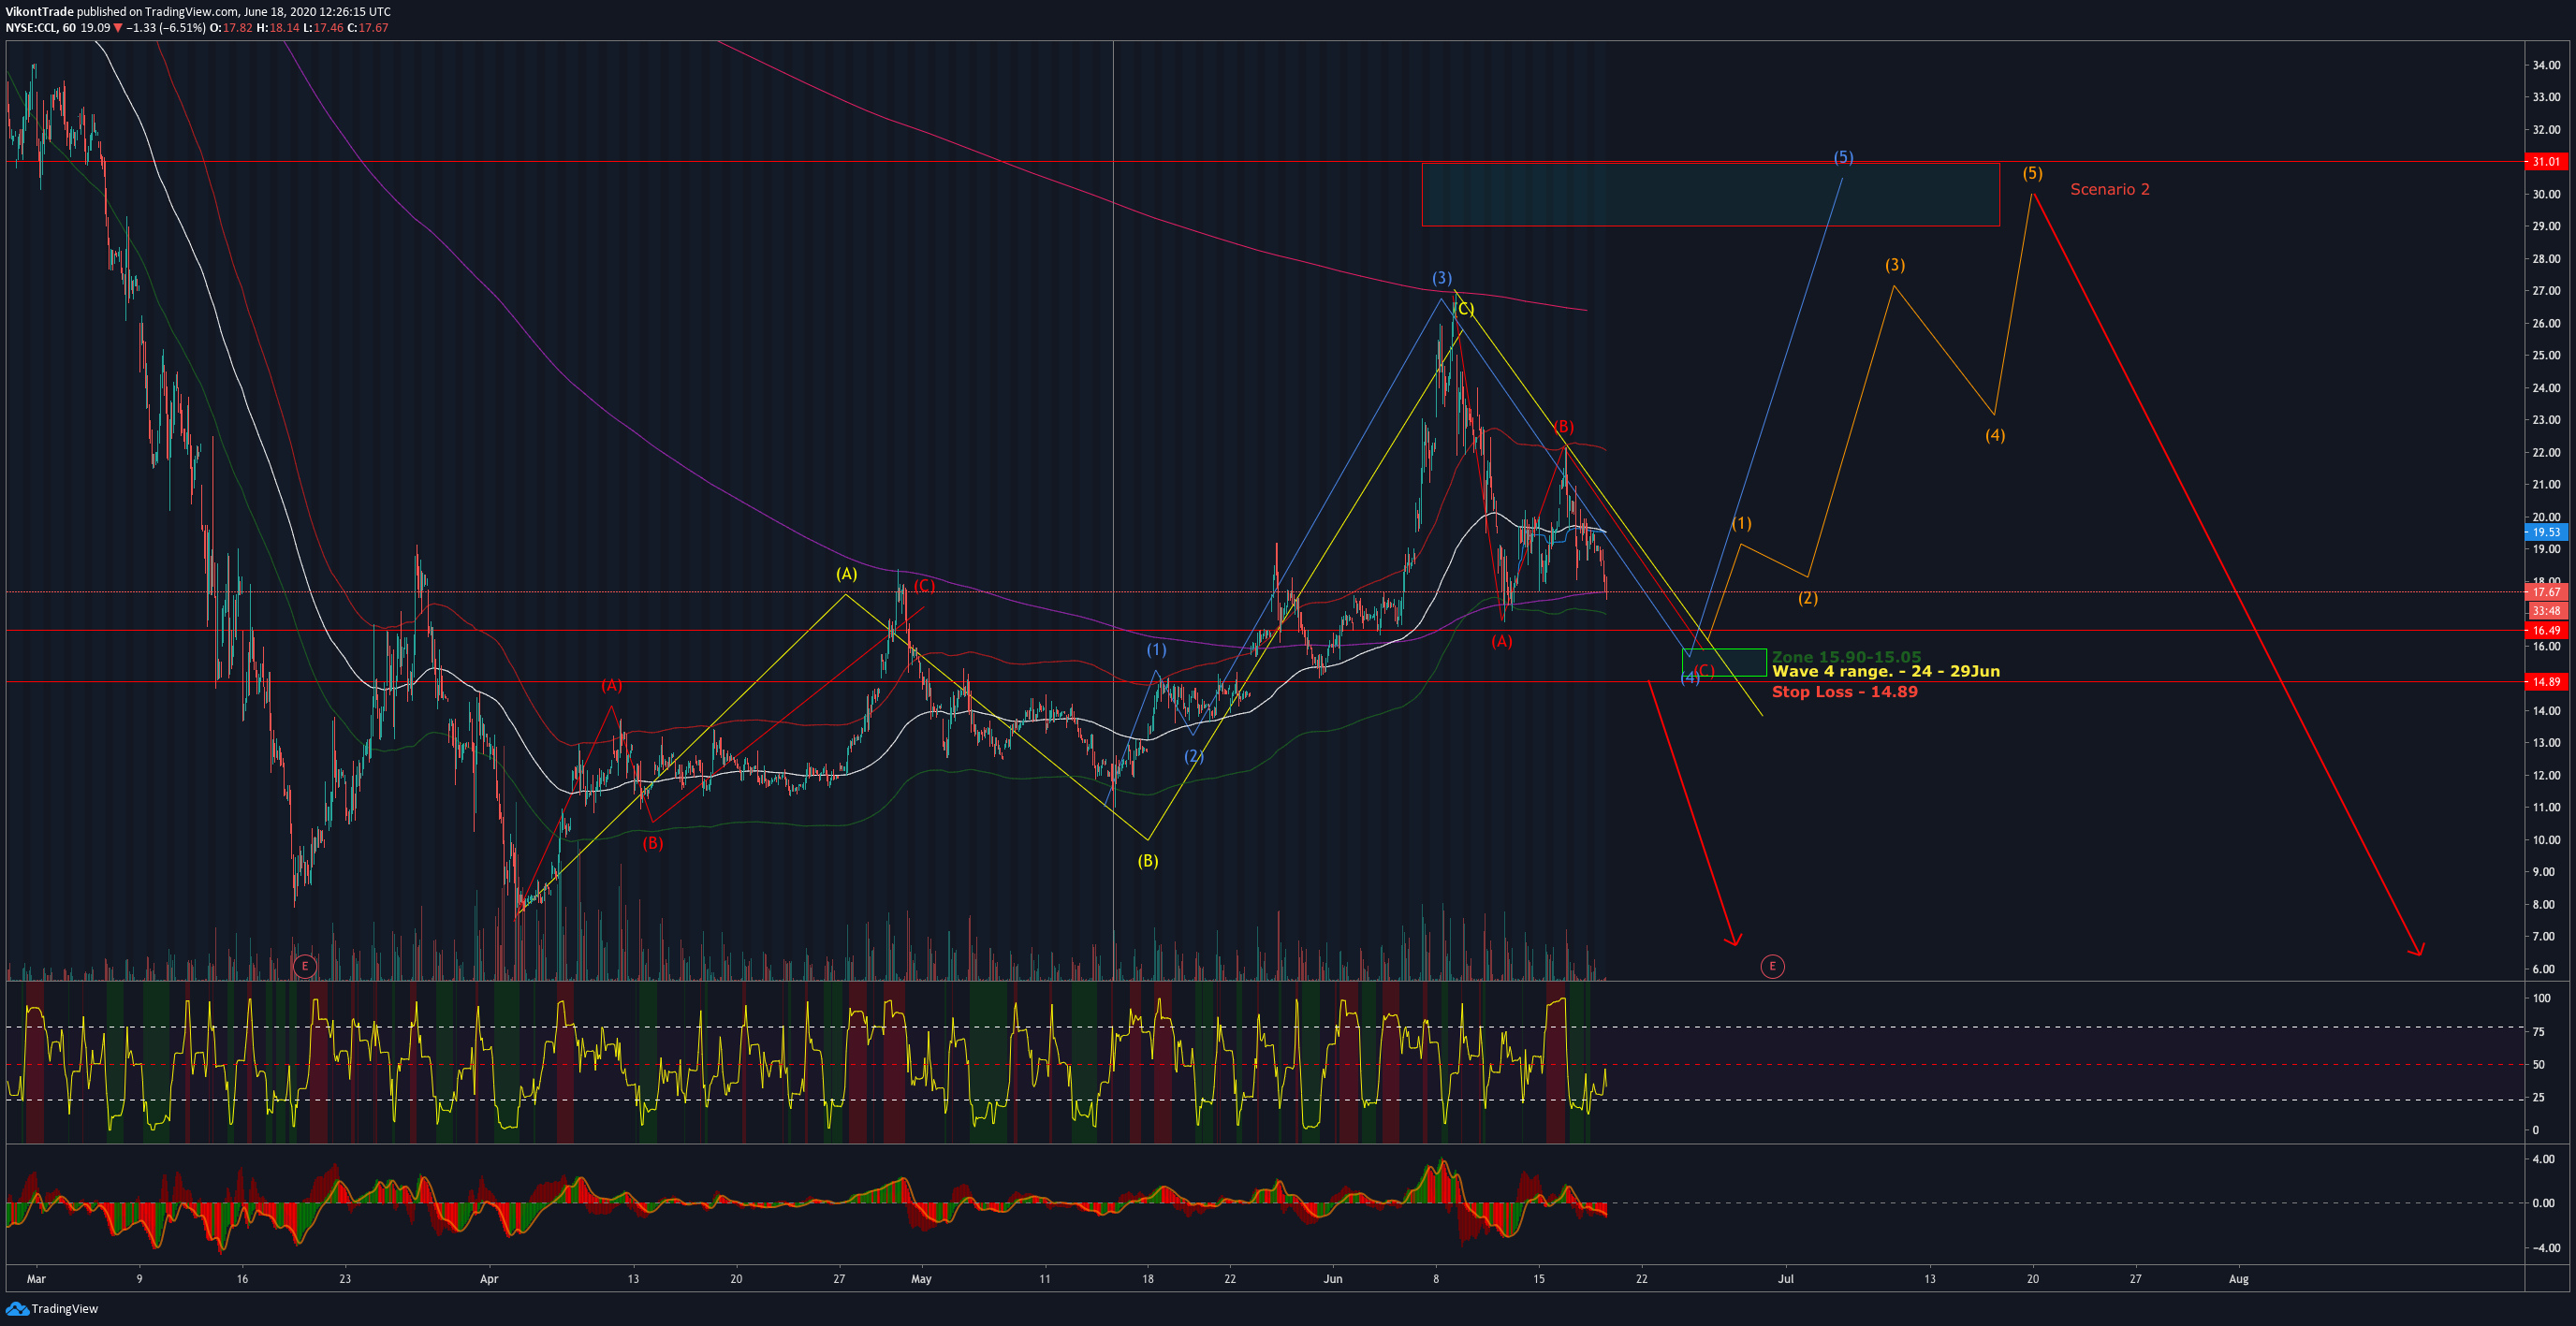This screenshot has height=1326, width=2576.
Task: Select the blue (5) wave label
Action: 1843,157
